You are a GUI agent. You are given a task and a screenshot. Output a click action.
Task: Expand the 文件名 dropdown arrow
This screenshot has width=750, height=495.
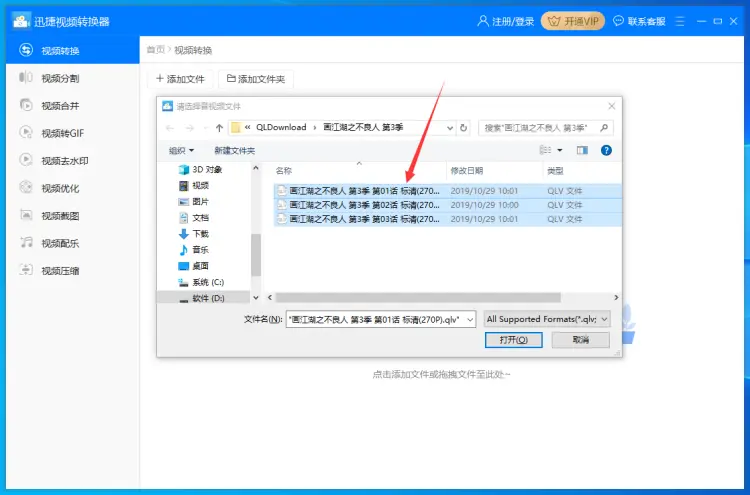(x=471, y=319)
